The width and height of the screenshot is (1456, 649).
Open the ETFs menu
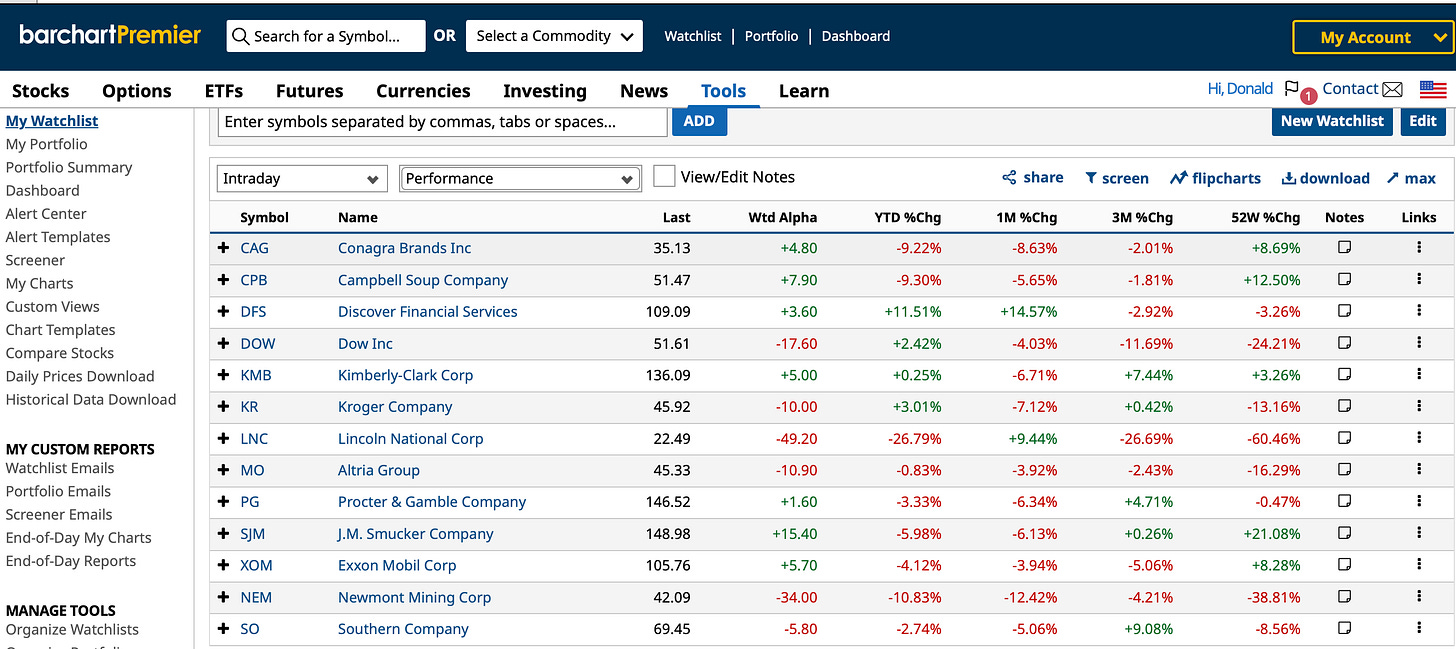pyautogui.click(x=224, y=90)
